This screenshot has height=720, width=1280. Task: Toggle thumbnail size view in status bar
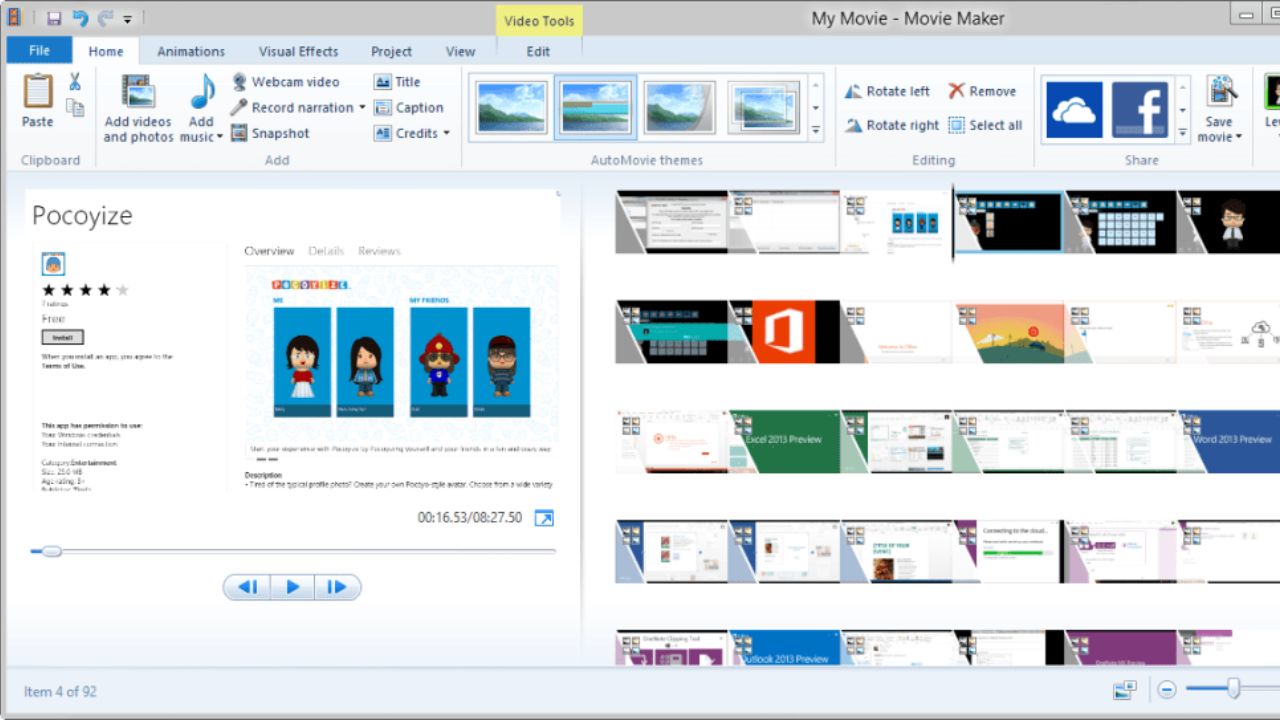(x=1125, y=689)
